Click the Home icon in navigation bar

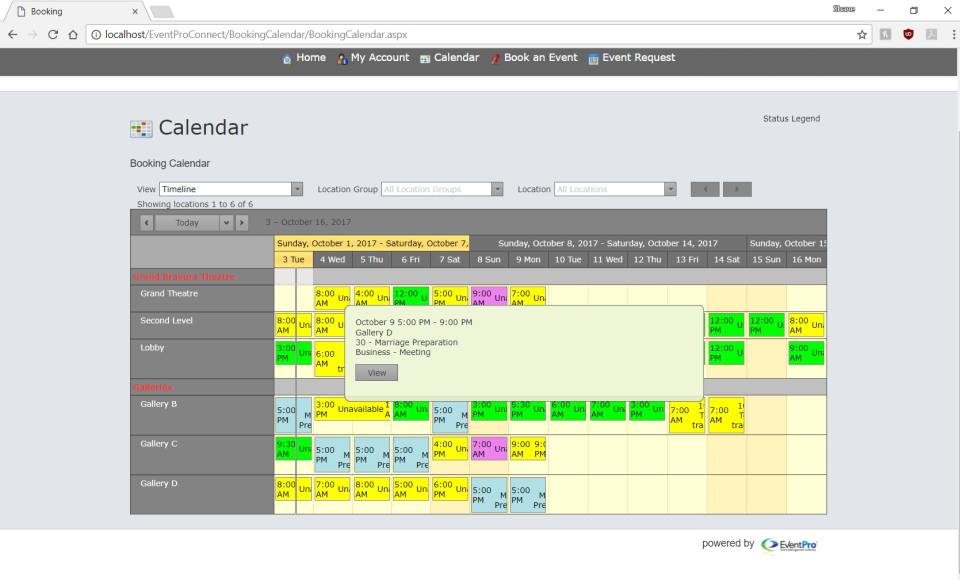pyautogui.click(x=287, y=59)
